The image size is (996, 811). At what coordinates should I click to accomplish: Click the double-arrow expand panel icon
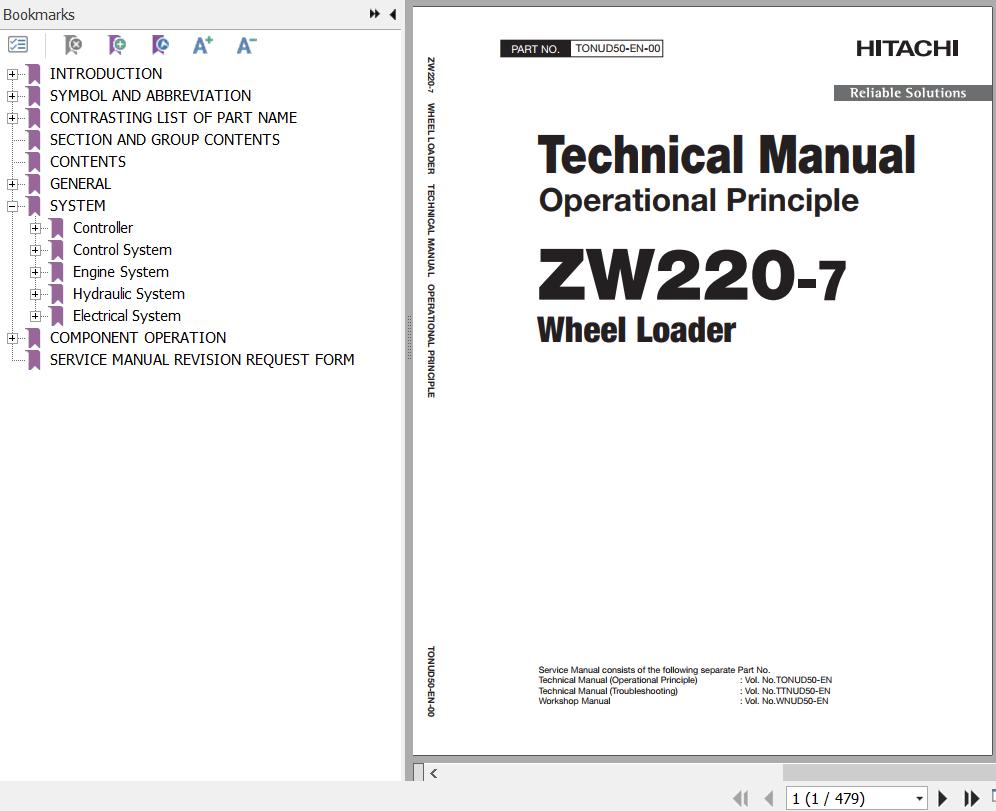[375, 14]
